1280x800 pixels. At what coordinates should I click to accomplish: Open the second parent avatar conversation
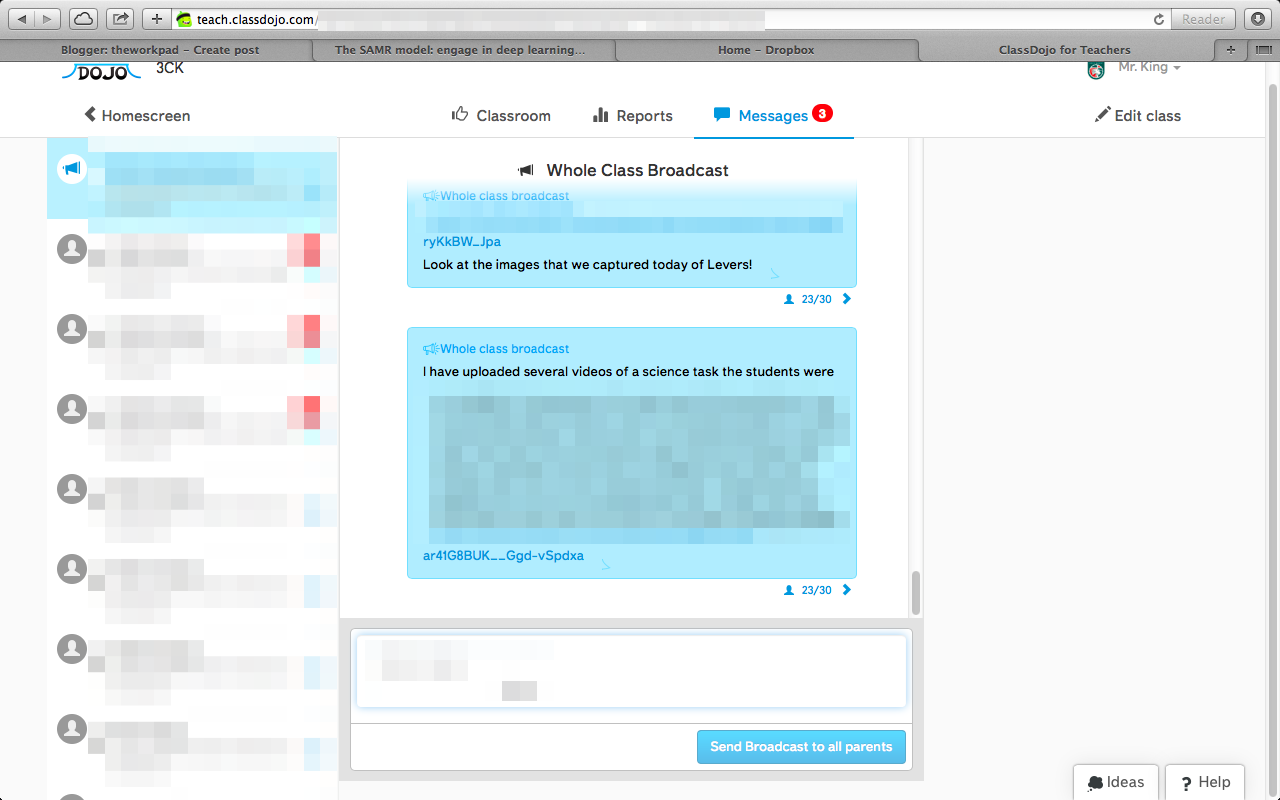tap(72, 328)
